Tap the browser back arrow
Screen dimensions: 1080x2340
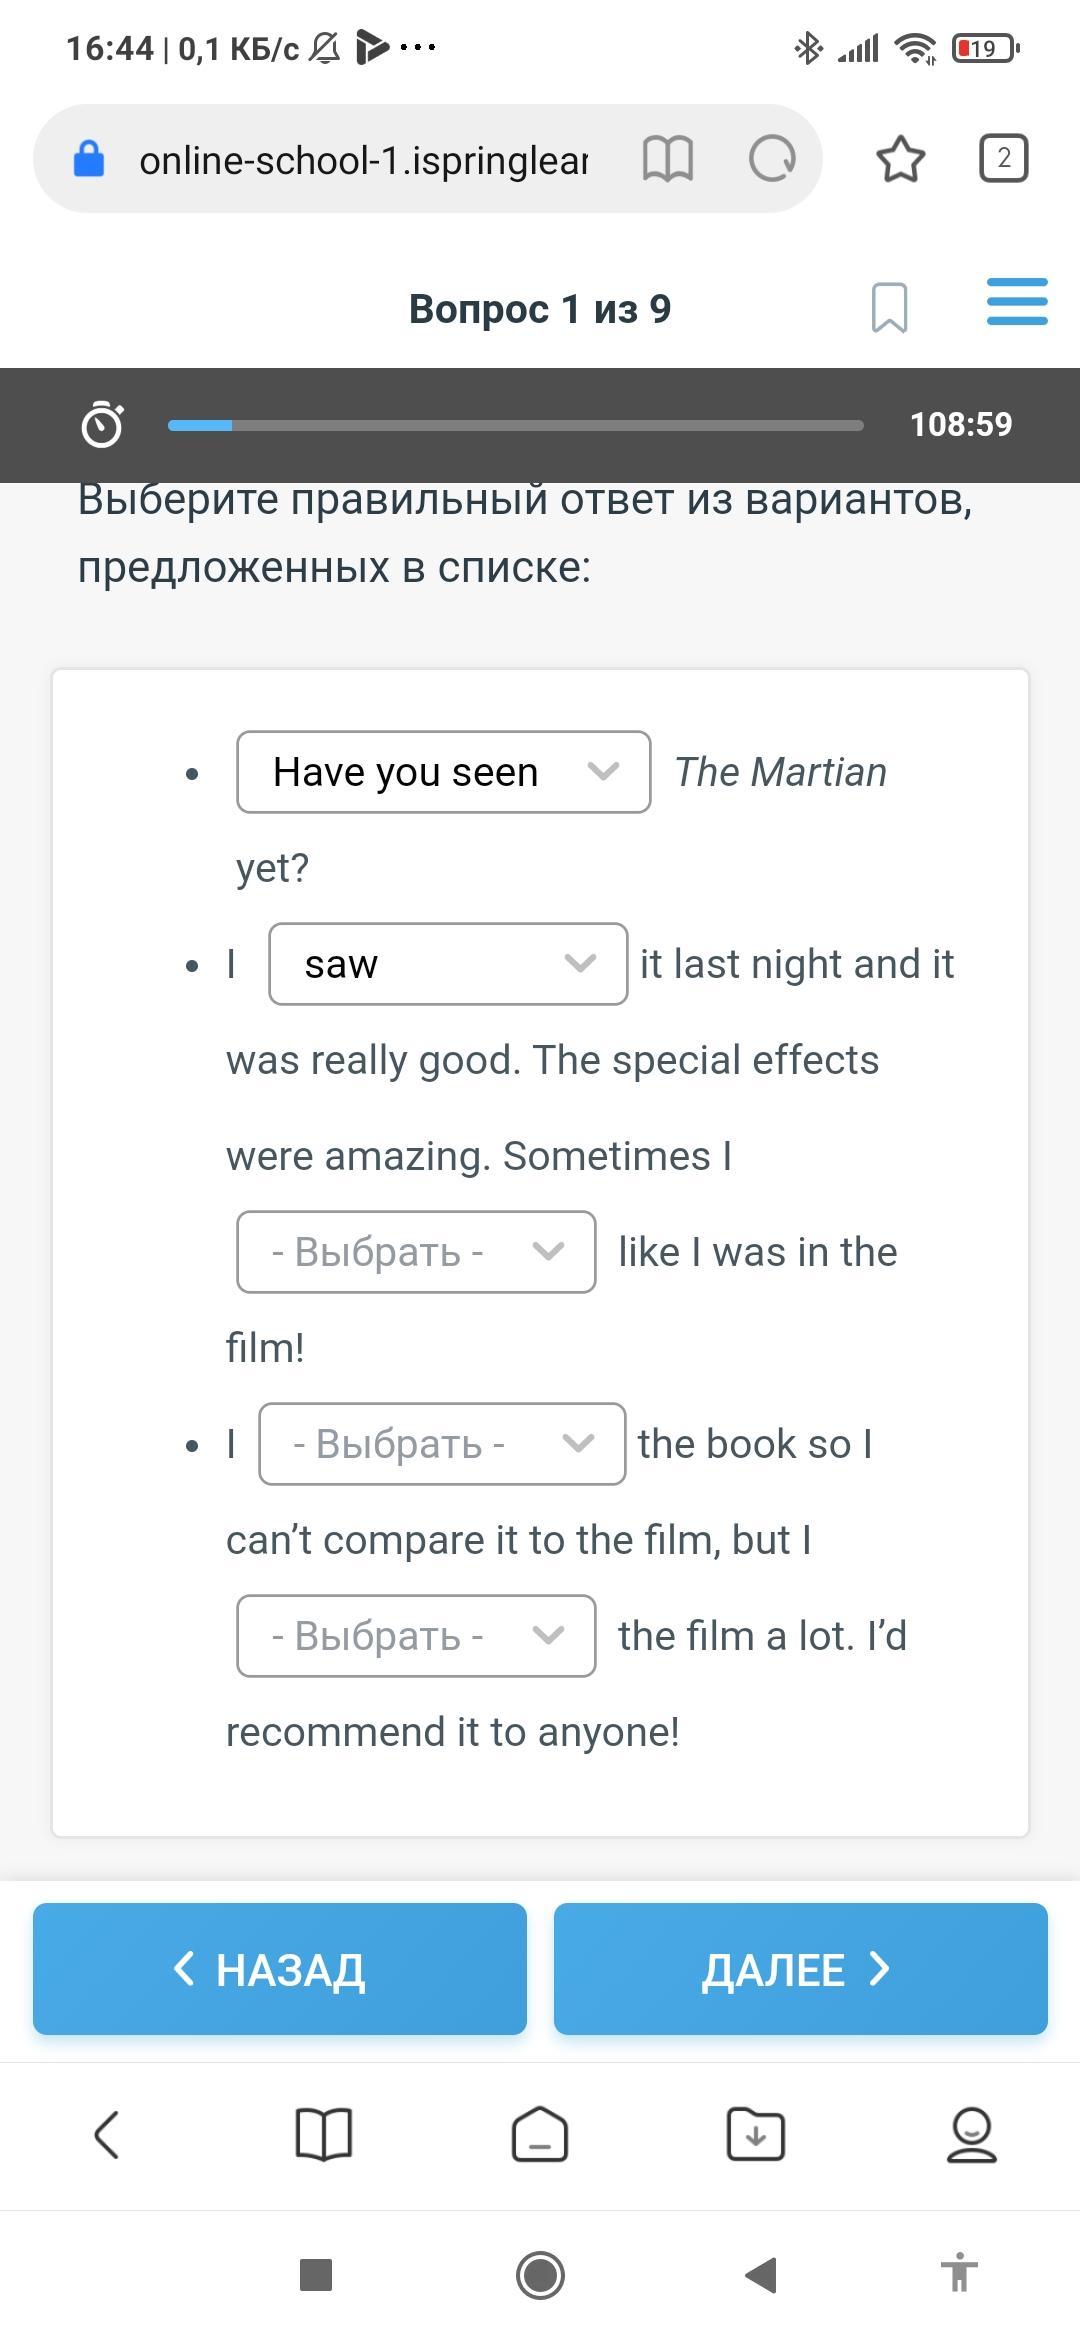pos(107,2135)
